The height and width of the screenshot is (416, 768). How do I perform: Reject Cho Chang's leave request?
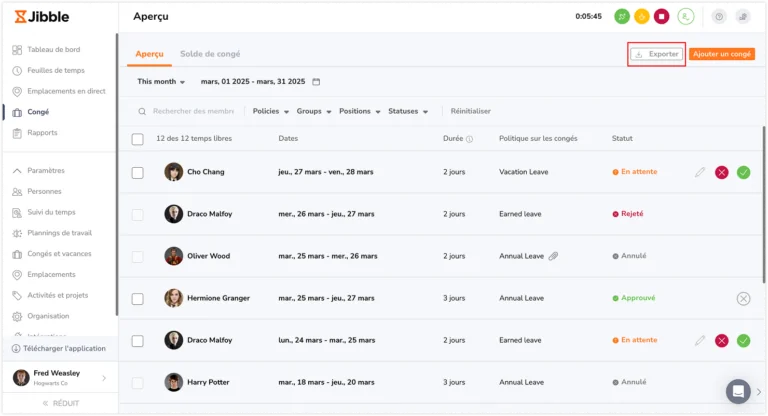pyautogui.click(x=721, y=172)
